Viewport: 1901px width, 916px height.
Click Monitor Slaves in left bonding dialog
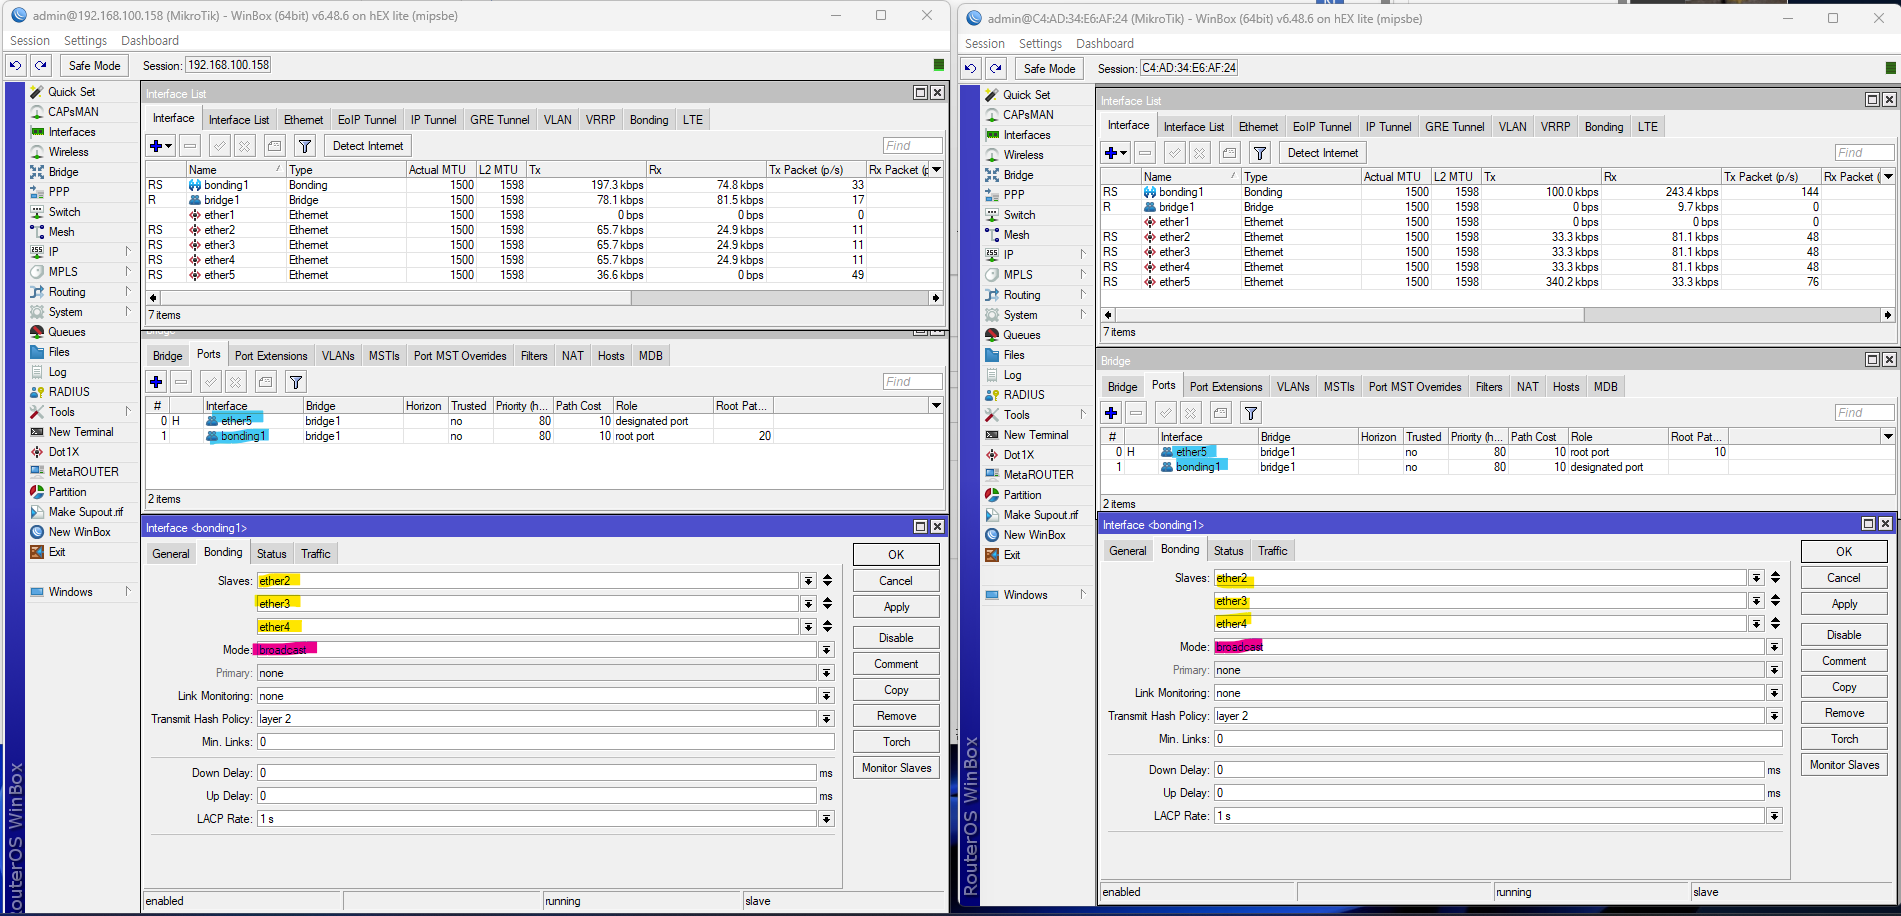click(896, 768)
